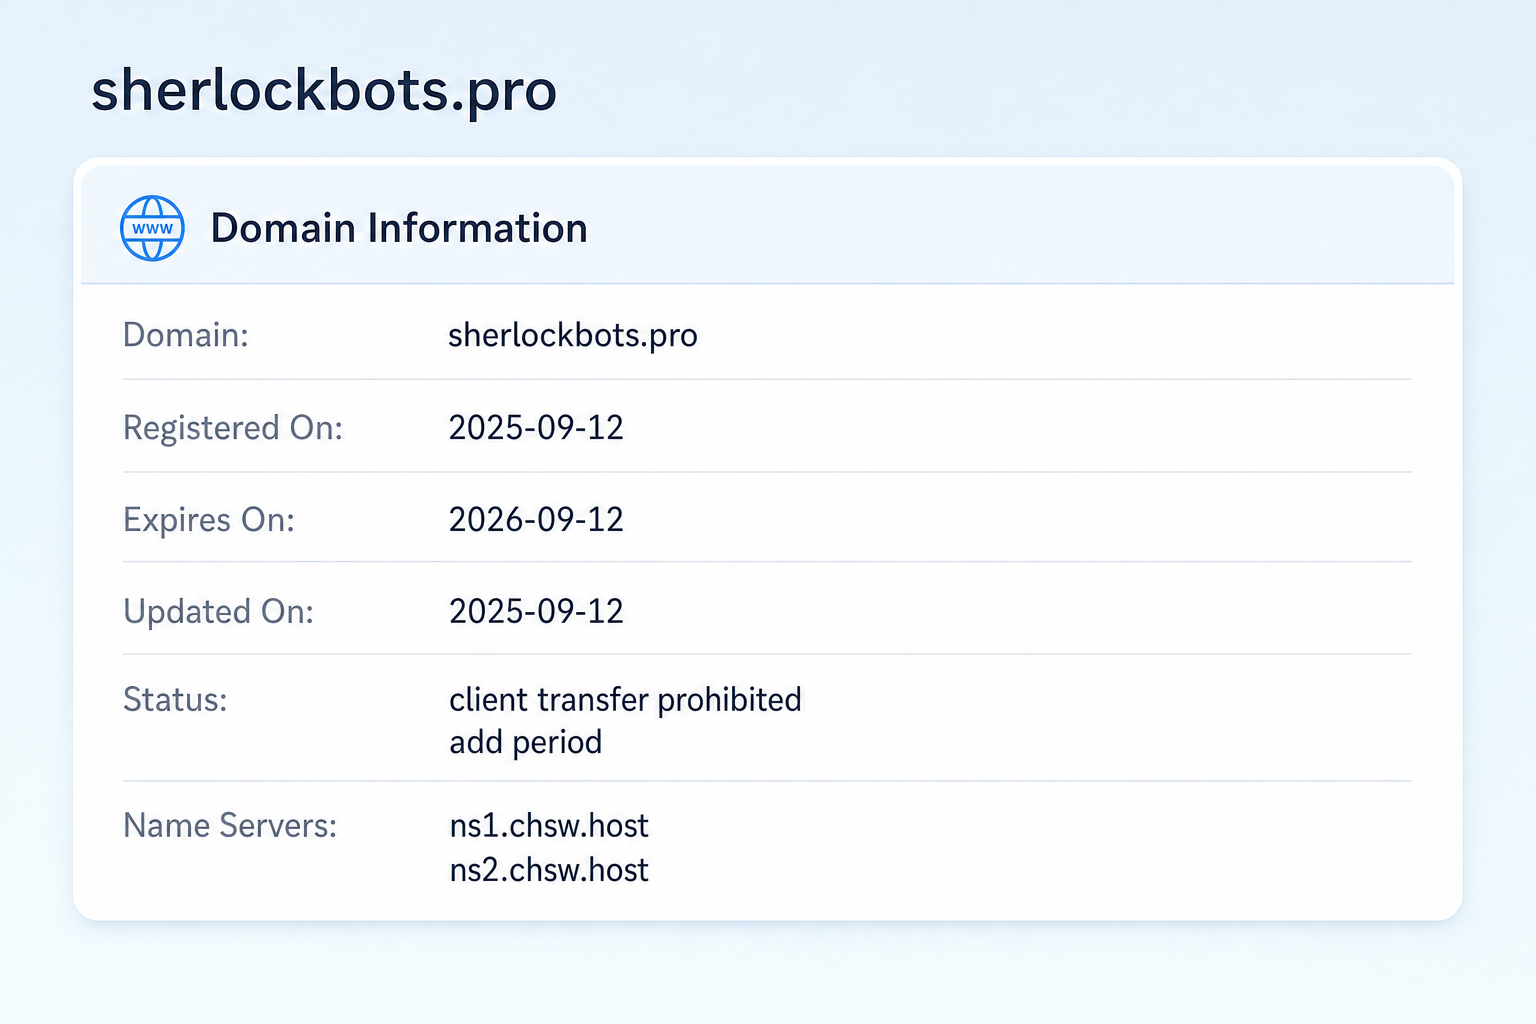
Task: Click the www globe icon
Action: pos(152,228)
